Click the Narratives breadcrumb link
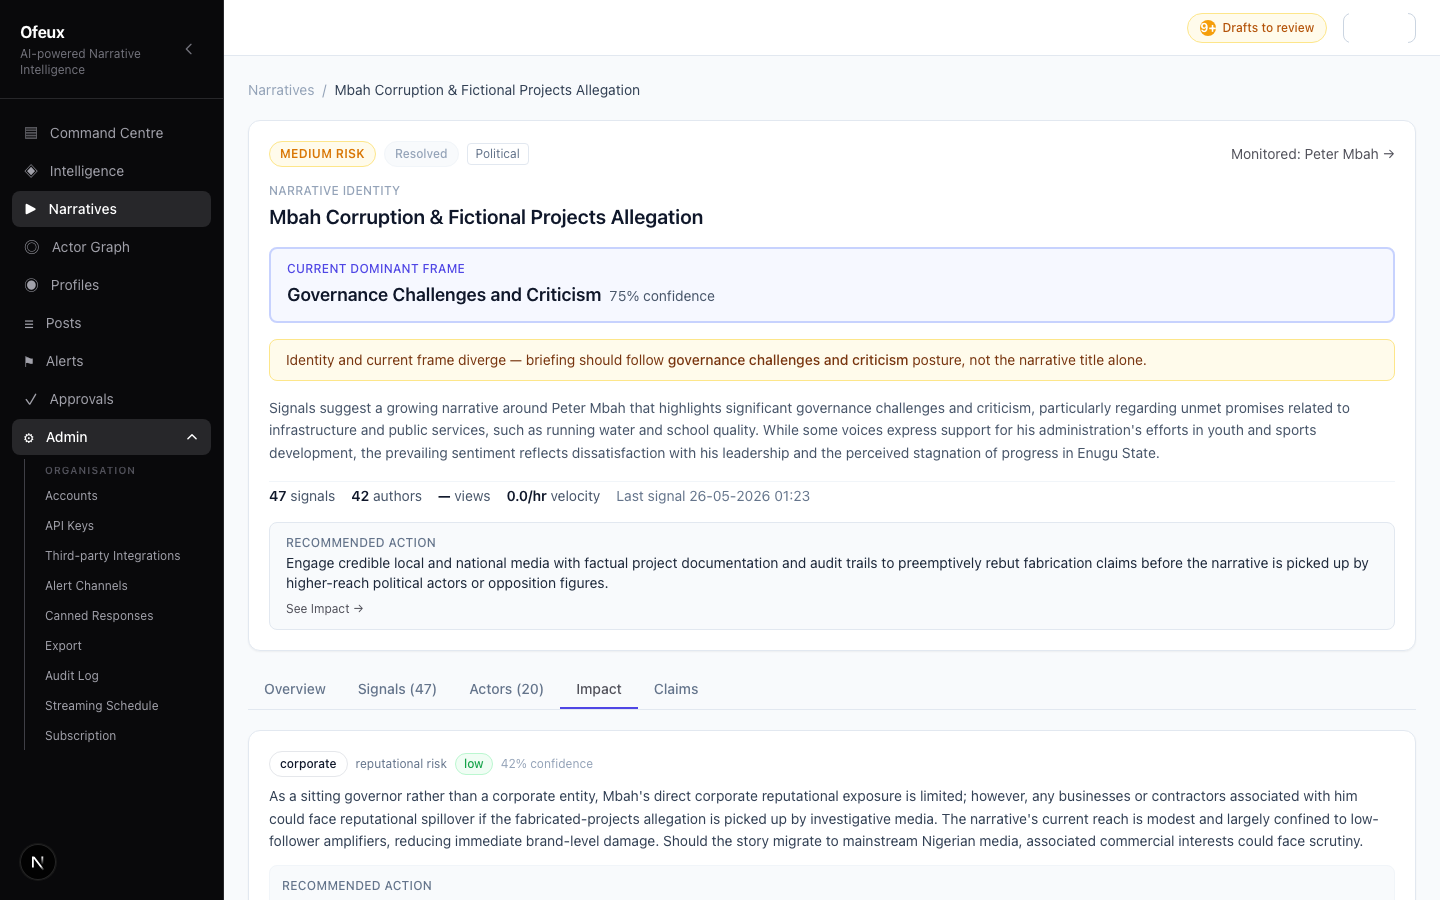Screen dimensions: 1440x900 pos(281,90)
